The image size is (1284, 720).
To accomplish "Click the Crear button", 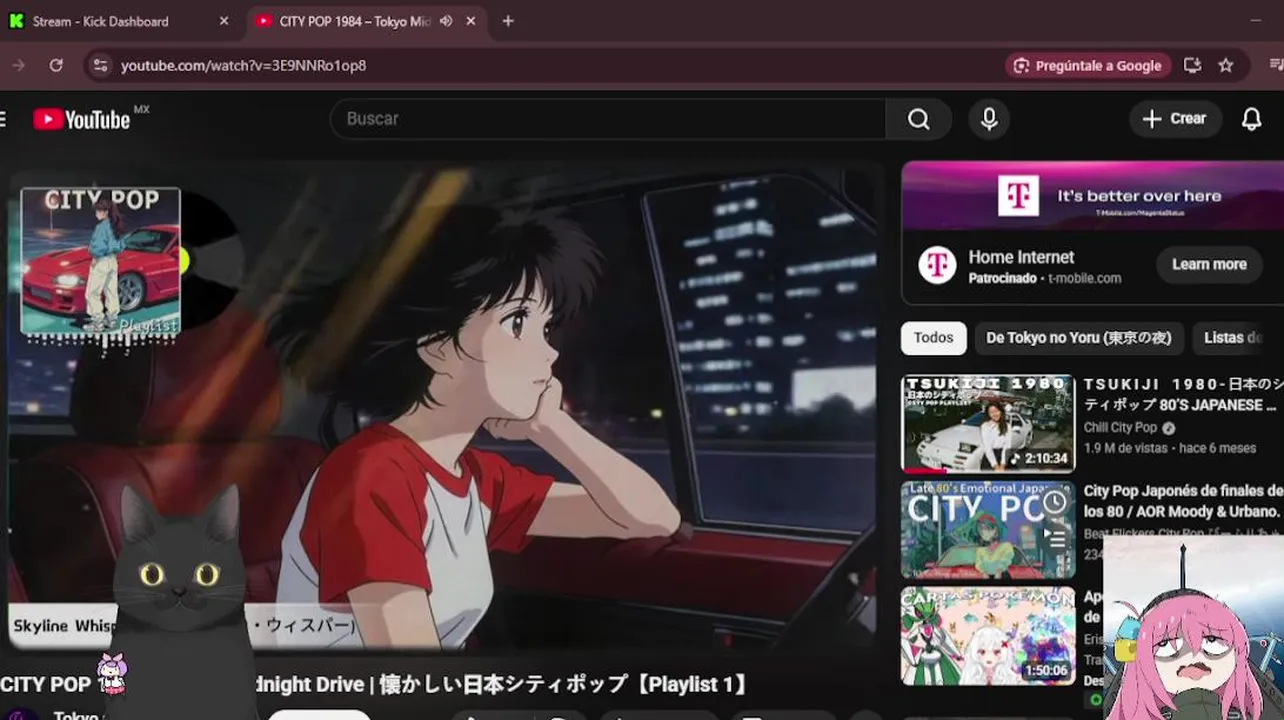I will coord(1175,119).
